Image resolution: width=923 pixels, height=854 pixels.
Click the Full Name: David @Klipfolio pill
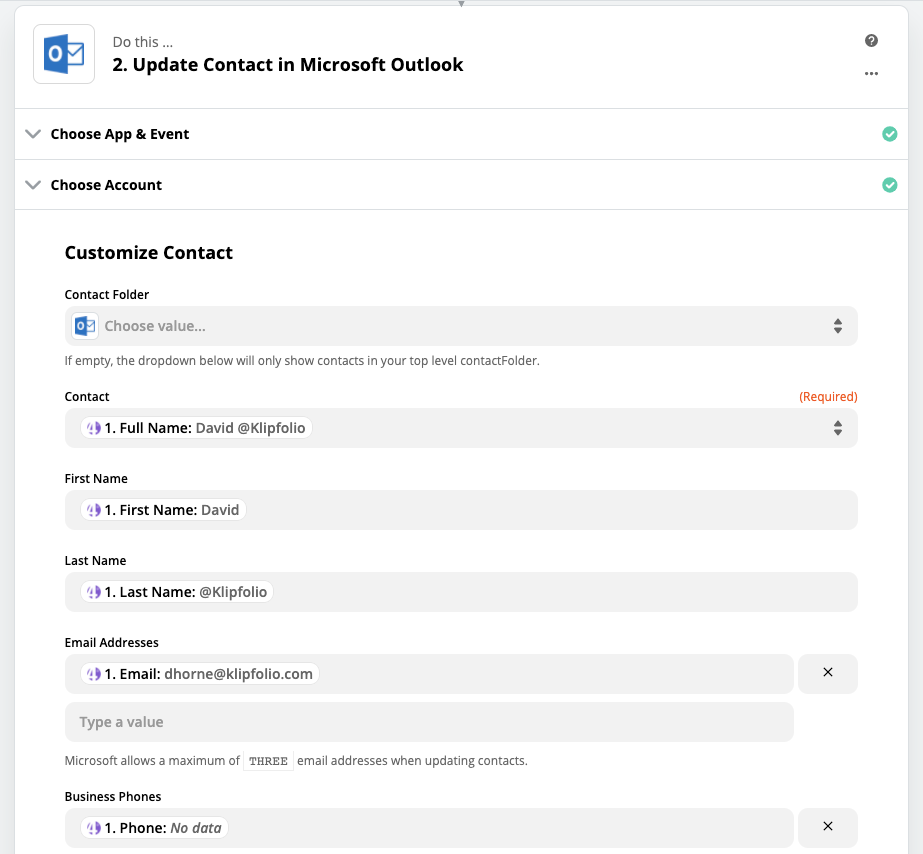(196, 428)
